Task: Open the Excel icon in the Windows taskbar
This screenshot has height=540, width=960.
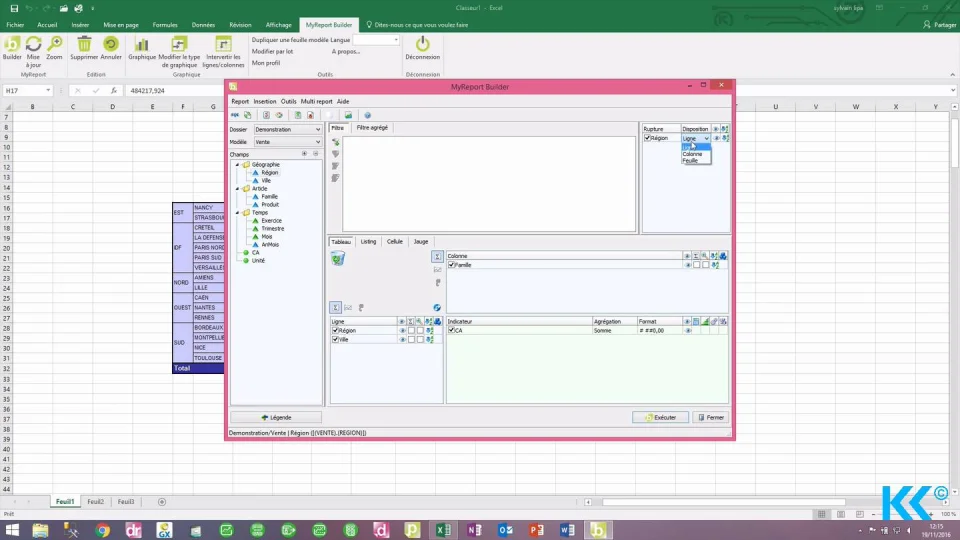Action: point(443,530)
